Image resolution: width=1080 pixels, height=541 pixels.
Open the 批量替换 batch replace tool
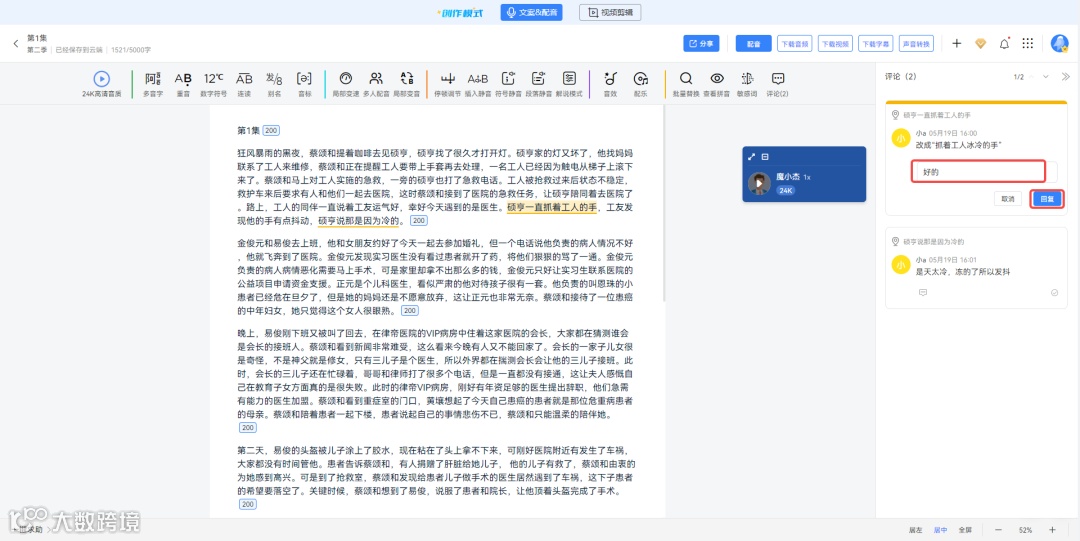tap(686, 84)
